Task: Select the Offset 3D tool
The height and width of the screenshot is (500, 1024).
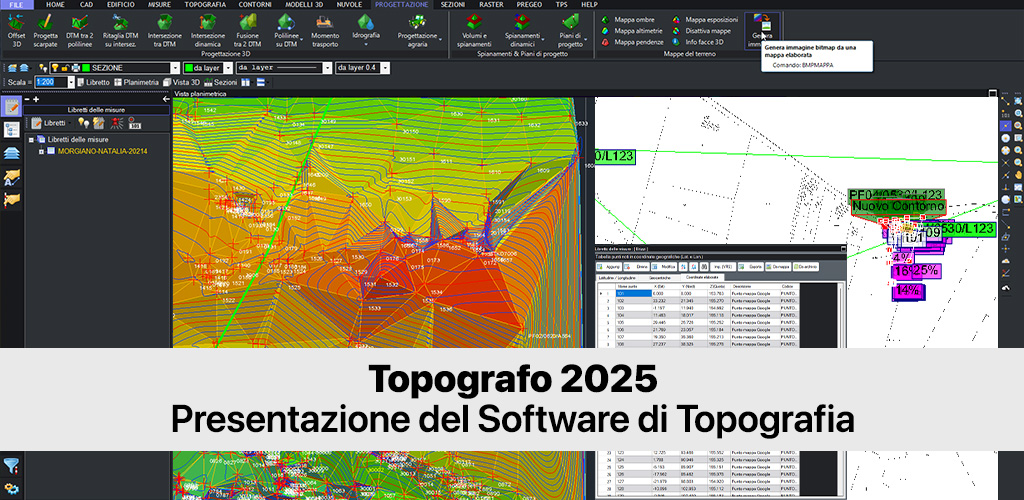Action: pos(16,31)
